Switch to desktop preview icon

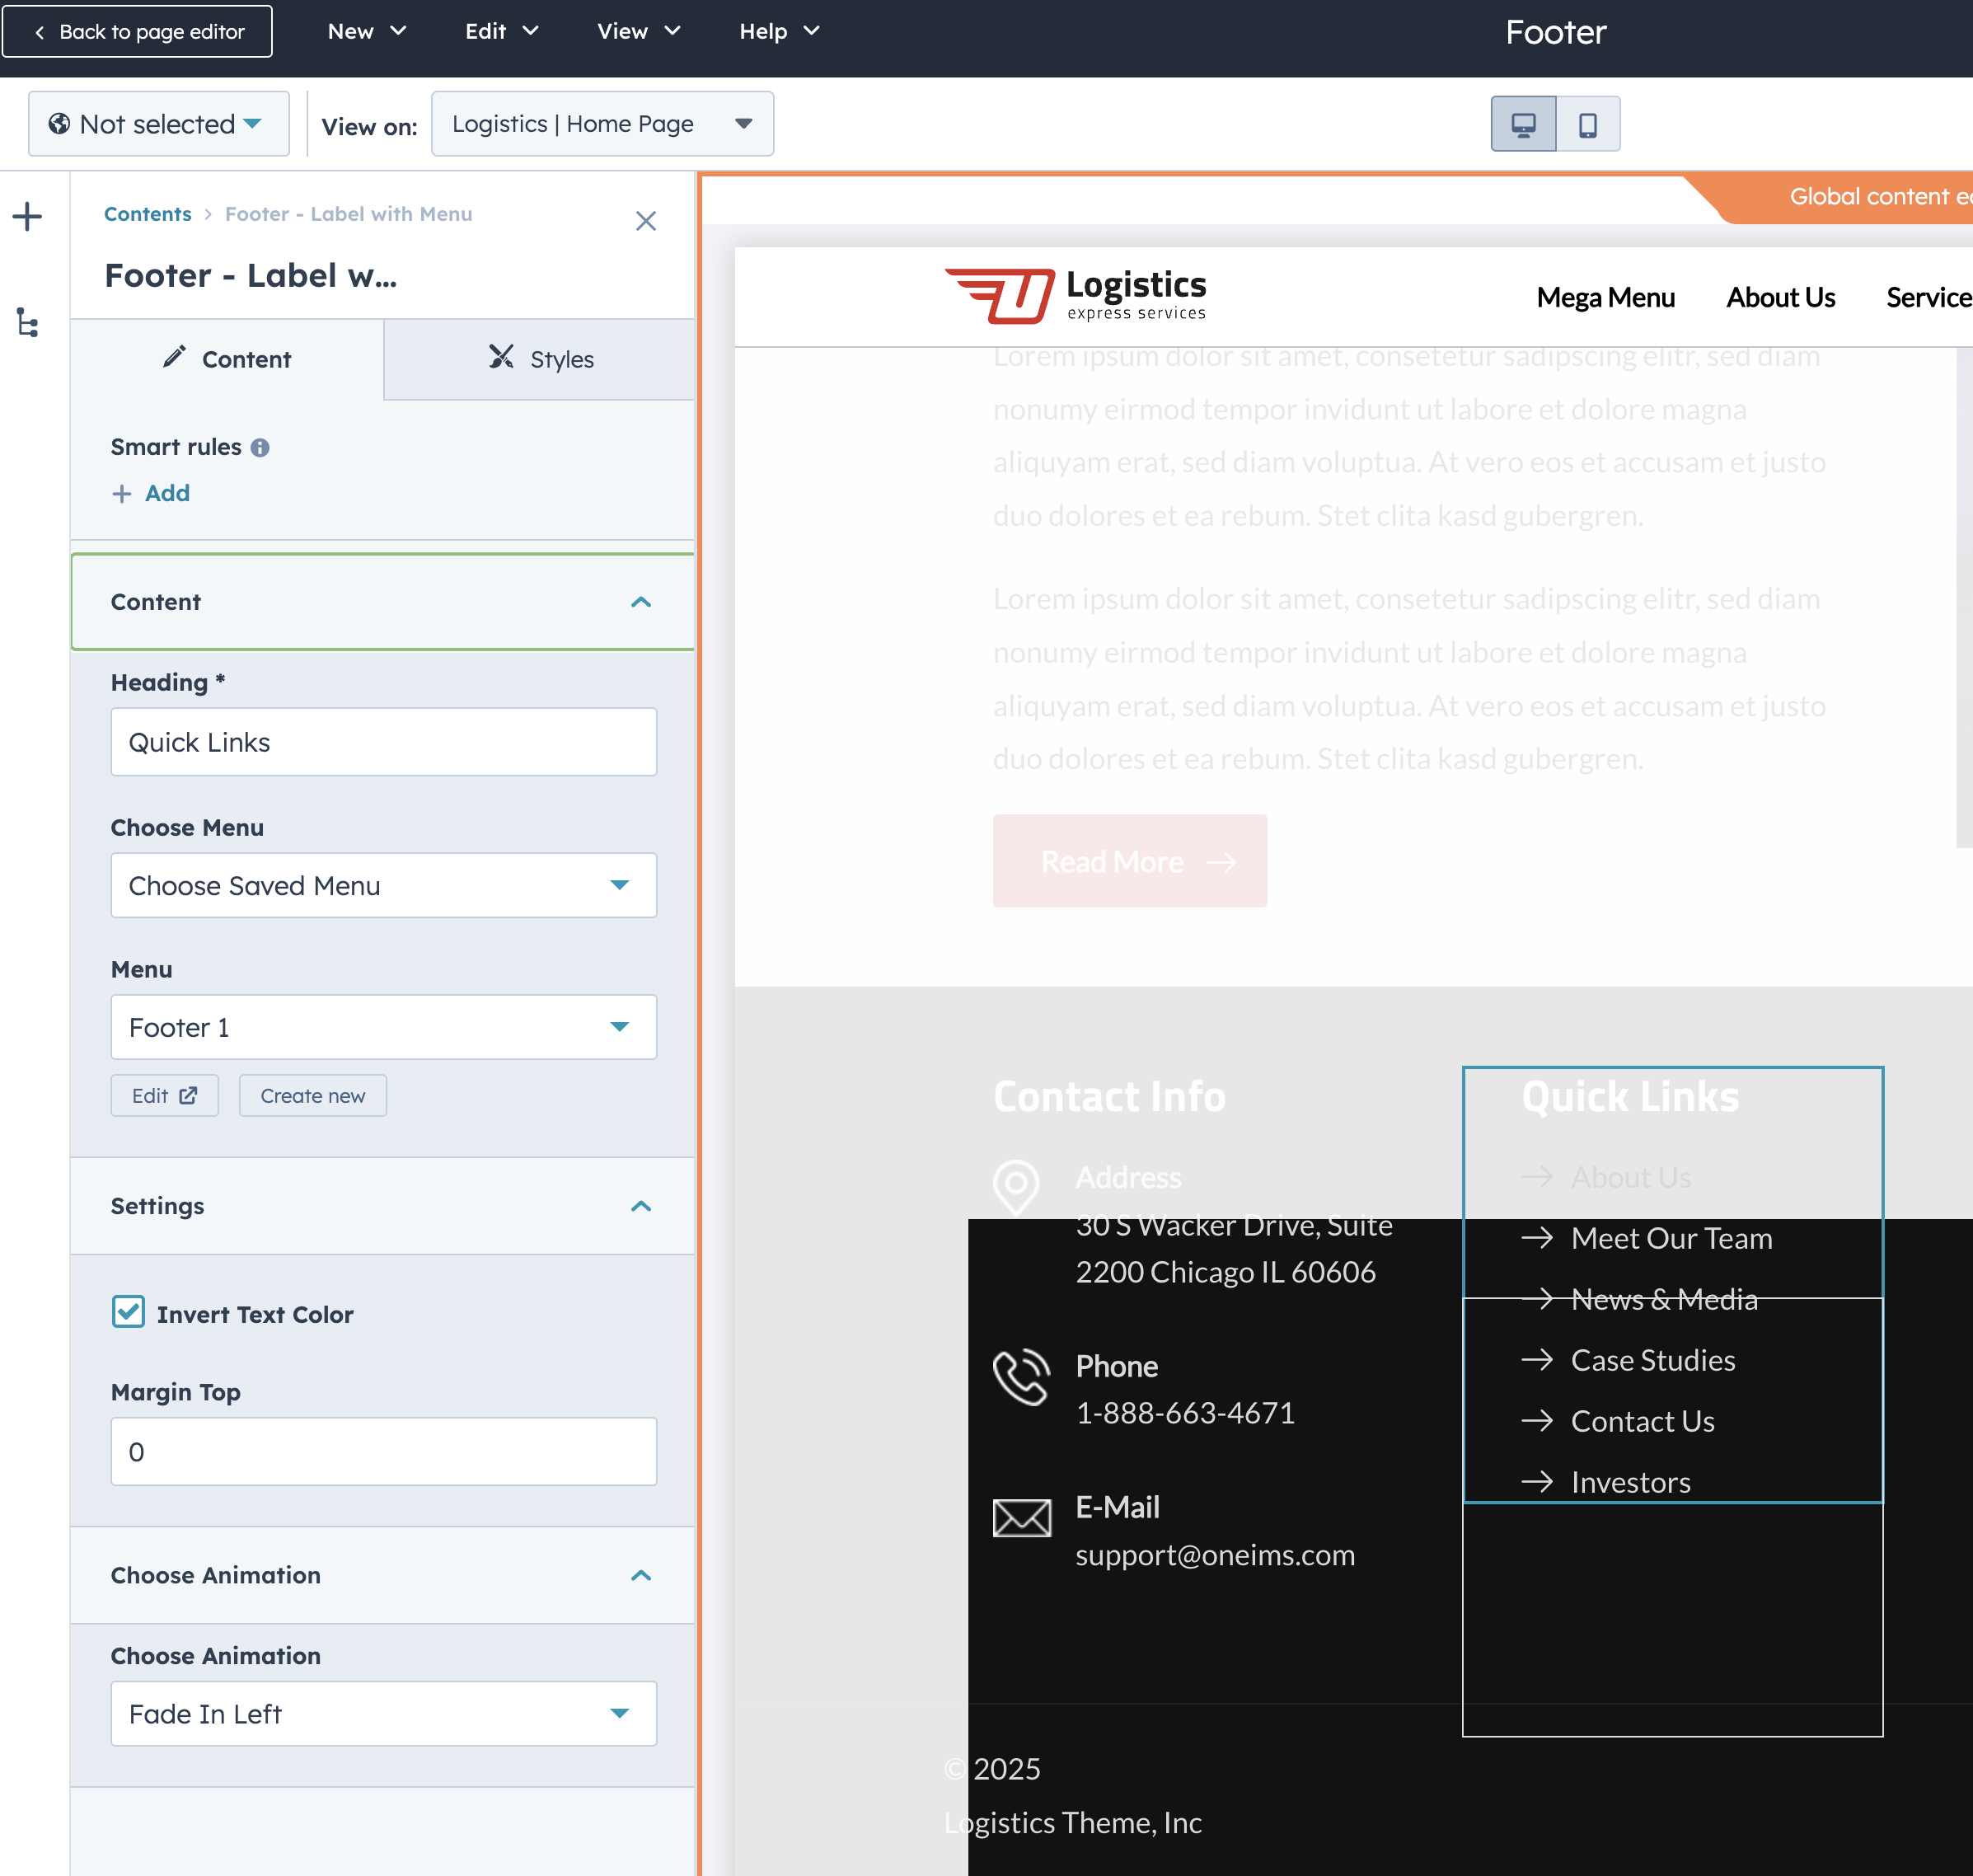[x=1522, y=124]
